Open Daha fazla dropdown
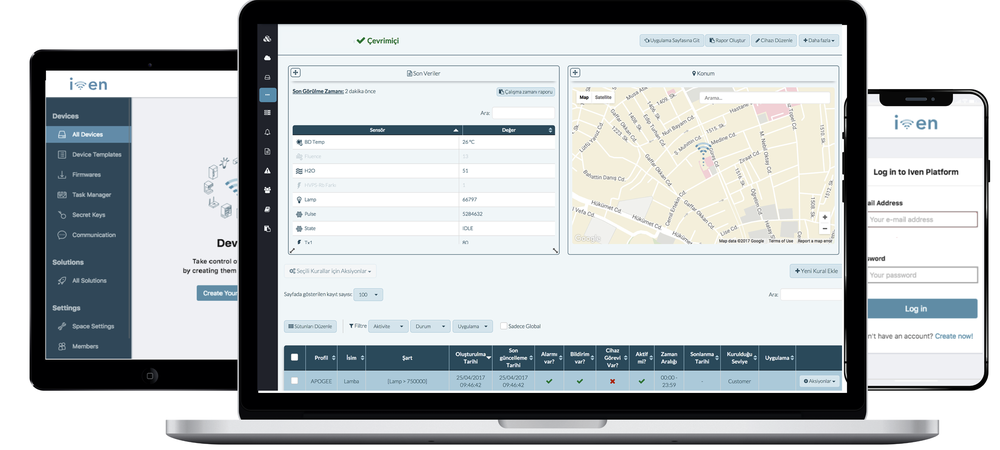1000x450 pixels. pos(819,40)
